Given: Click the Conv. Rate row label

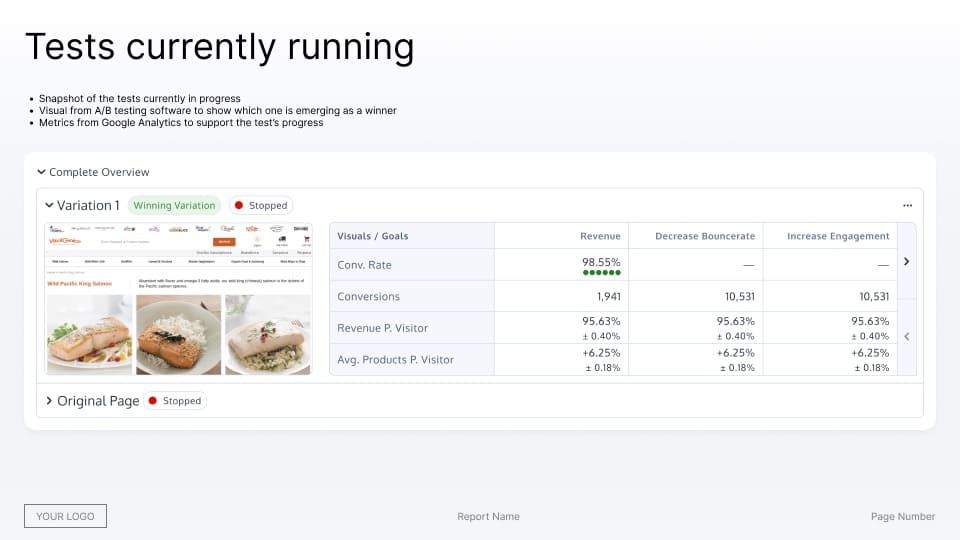Looking at the screenshot, I should click(364, 265).
